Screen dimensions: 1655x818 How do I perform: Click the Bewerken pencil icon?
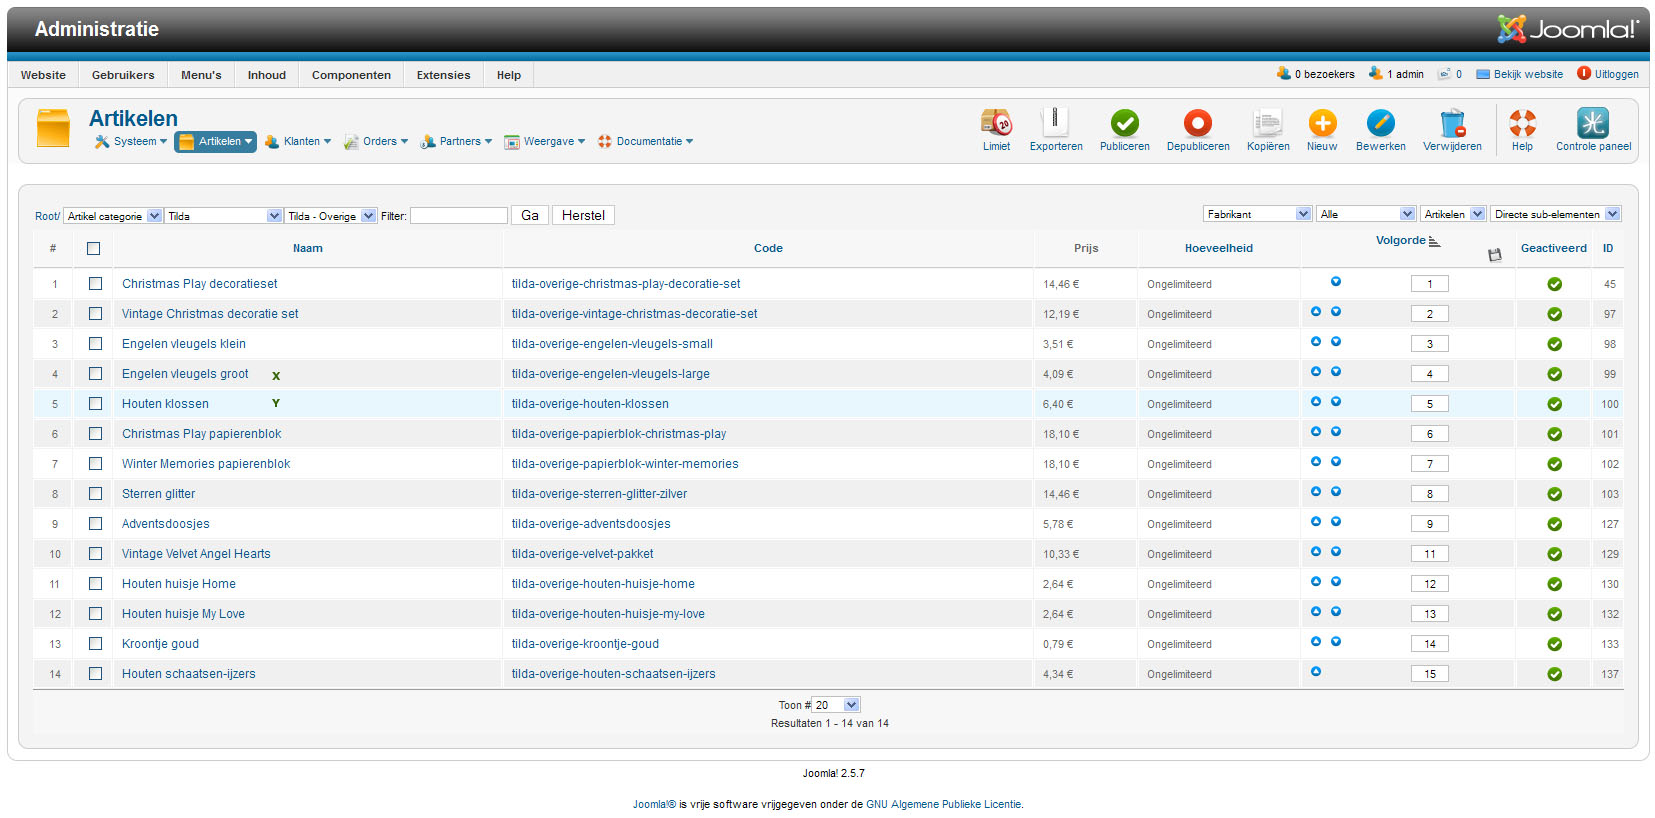1380,123
